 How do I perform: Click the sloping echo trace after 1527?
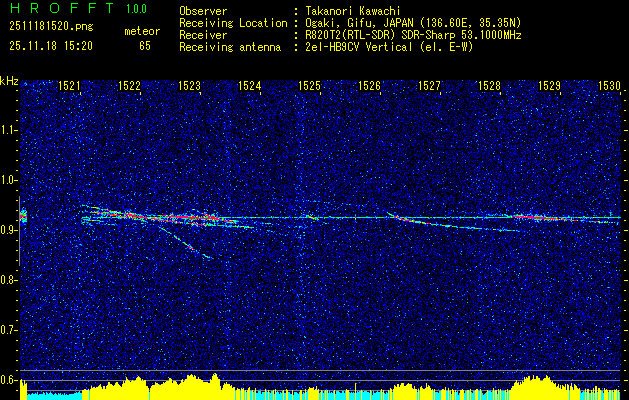click(x=451, y=222)
